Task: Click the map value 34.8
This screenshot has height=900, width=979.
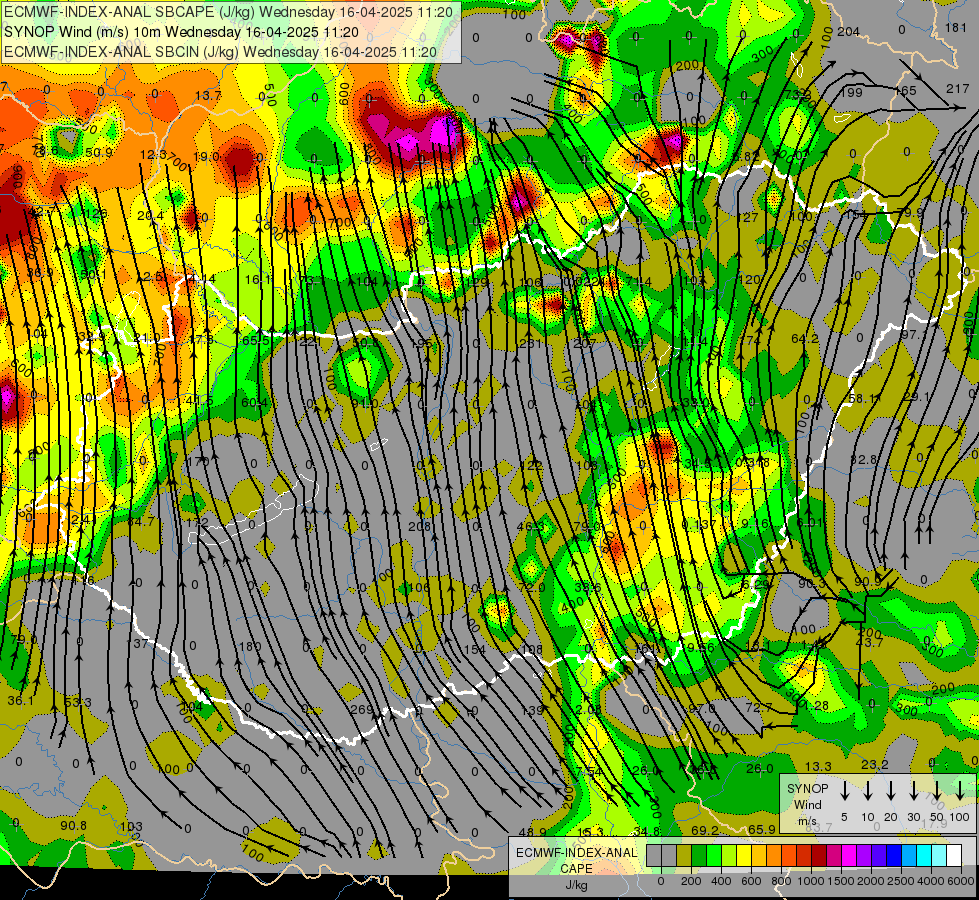Action: 646,831
